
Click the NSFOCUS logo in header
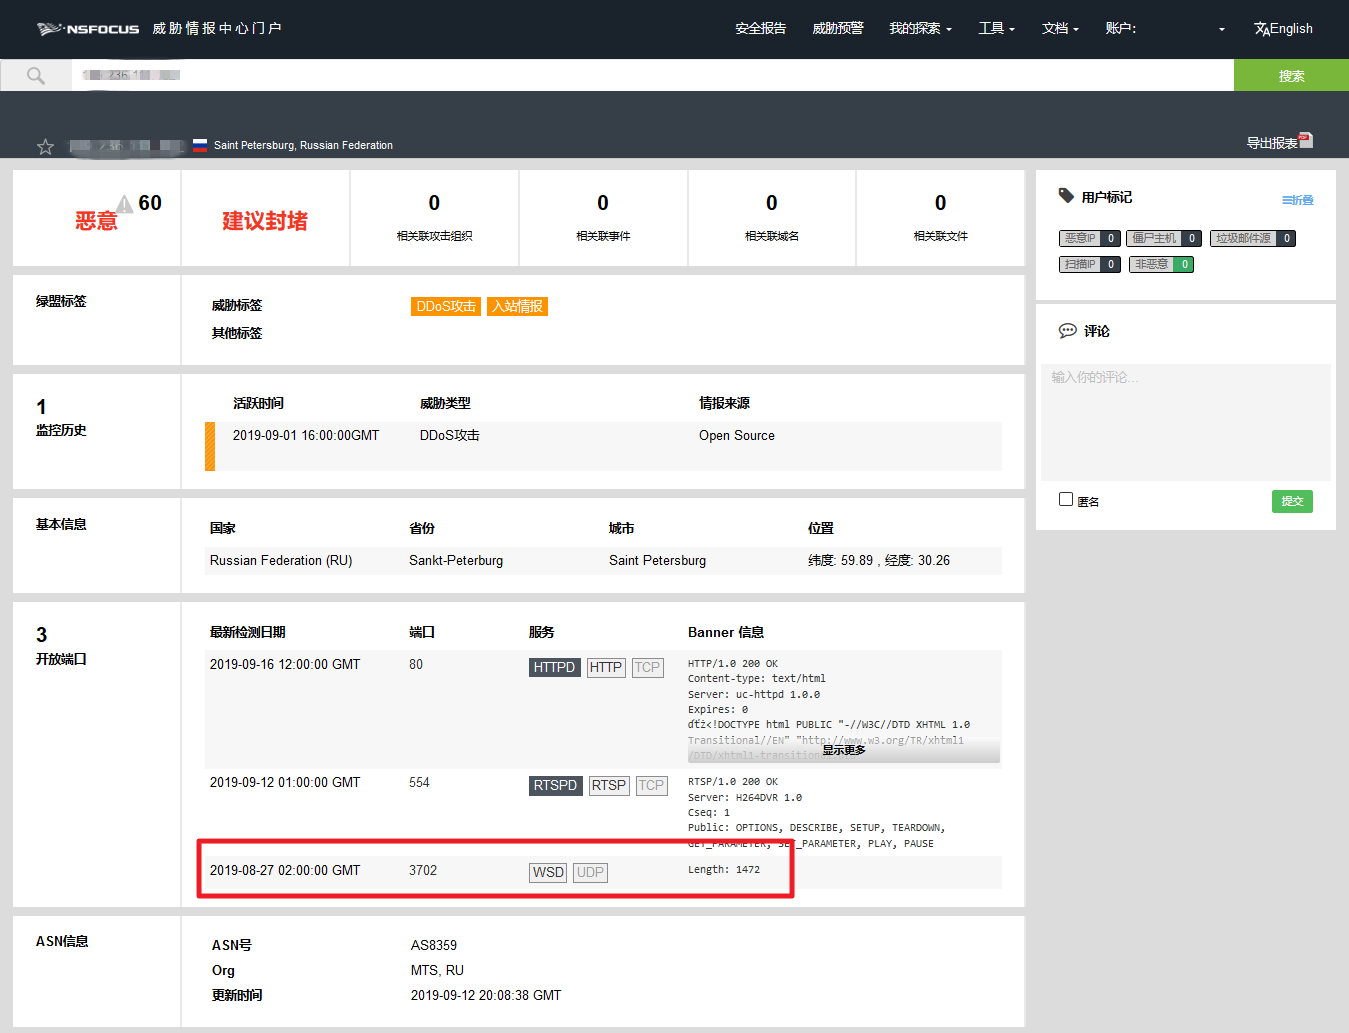[88, 29]
